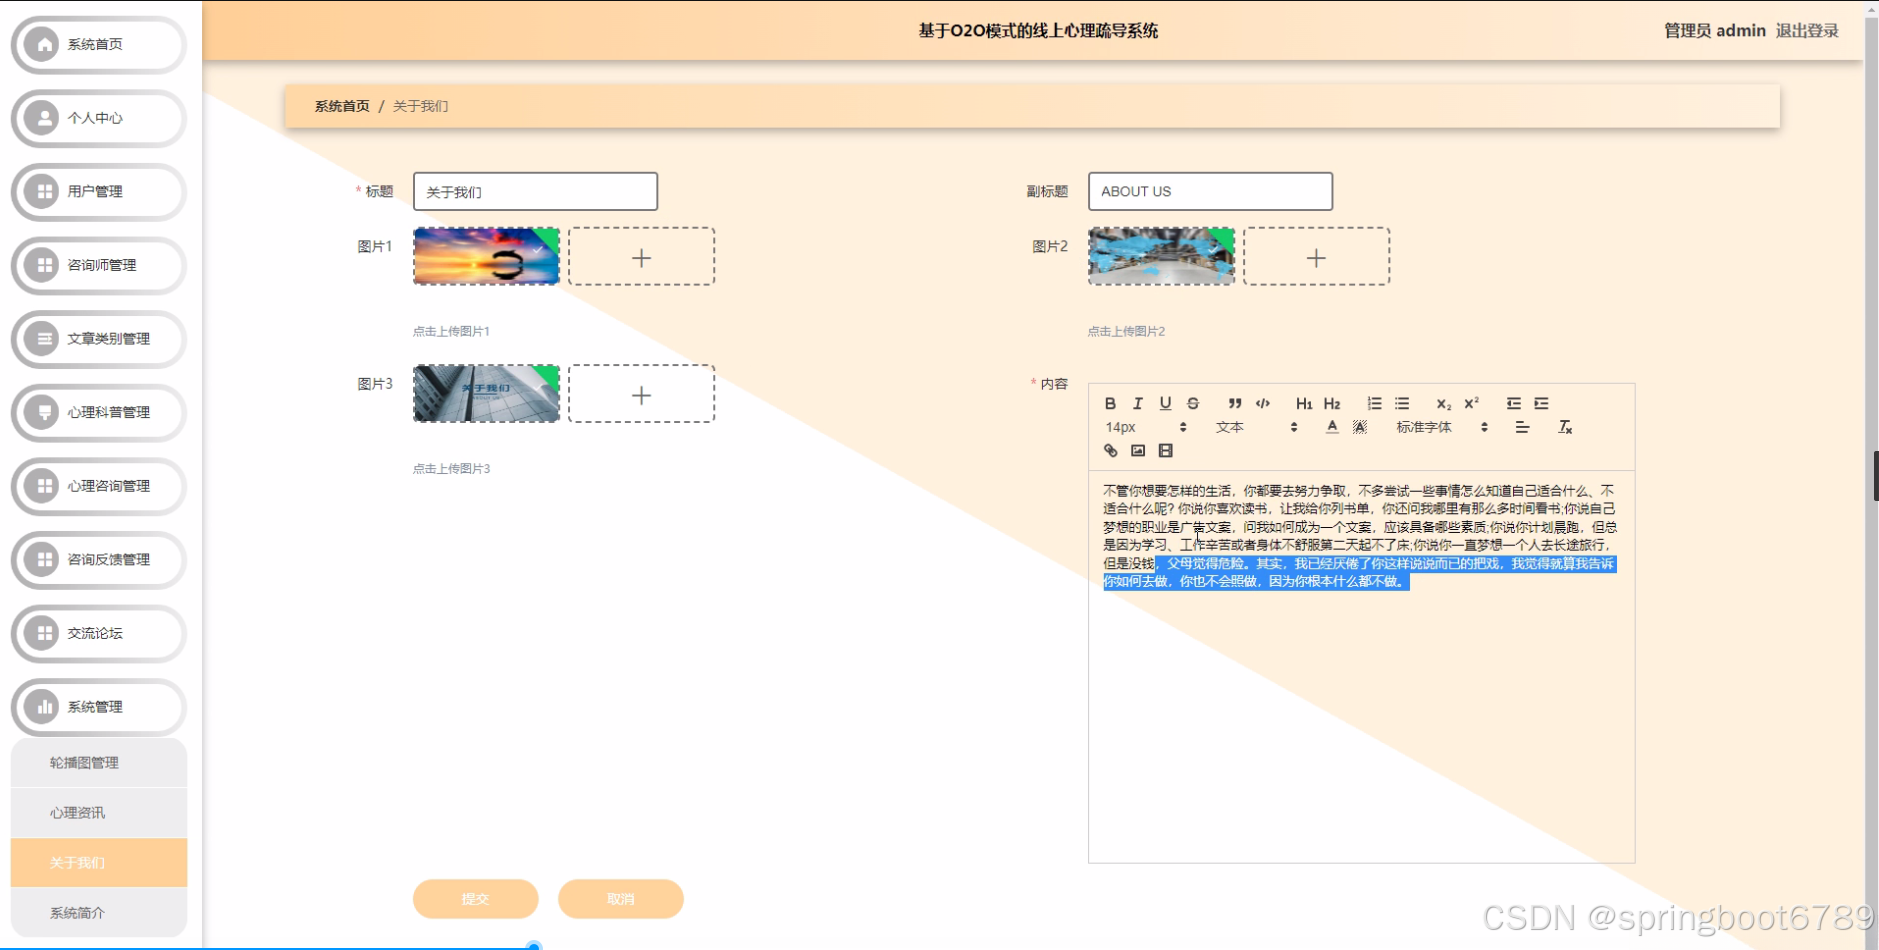The height and width of the screenshot is (950, 1879).
Task: Expand 文章类别管理 in the sidebar
Action: coord(98,339)
